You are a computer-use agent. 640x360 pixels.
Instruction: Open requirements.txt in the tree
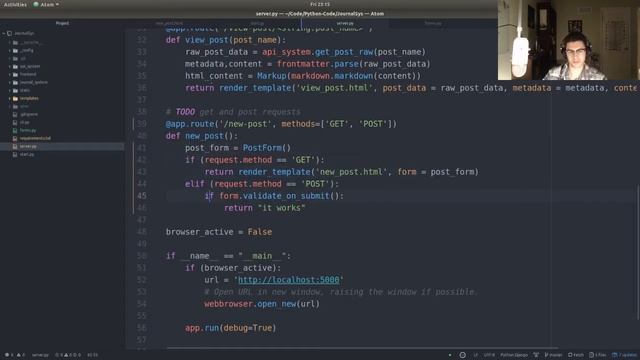[35, 138]
